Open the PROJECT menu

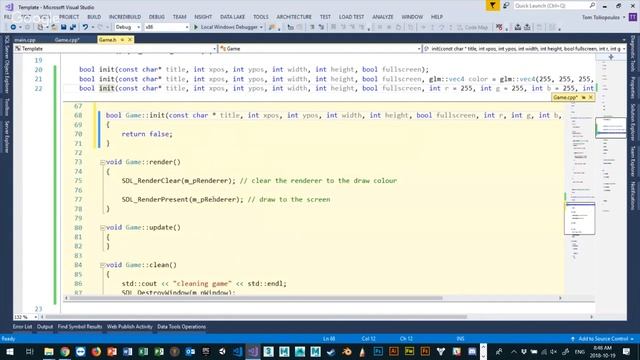click(69, 17)
